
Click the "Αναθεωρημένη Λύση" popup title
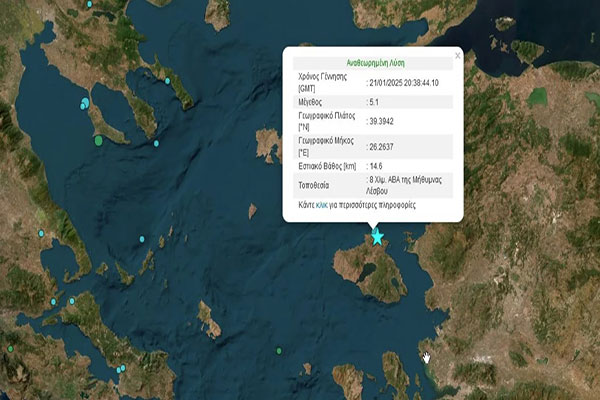(x=372, y=61)
